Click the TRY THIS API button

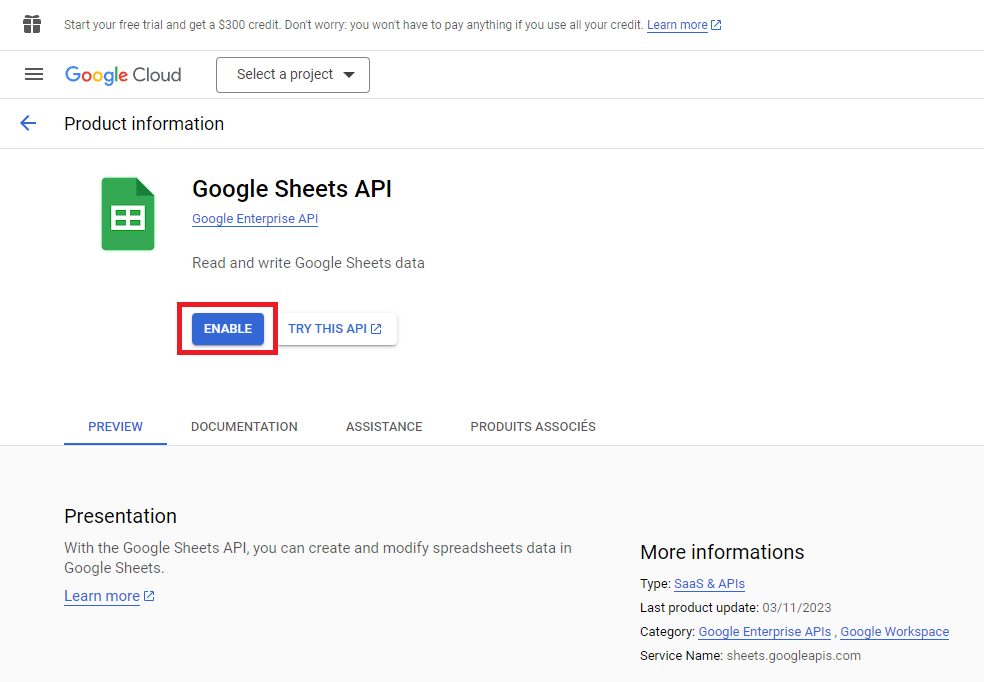pos(329,328)
